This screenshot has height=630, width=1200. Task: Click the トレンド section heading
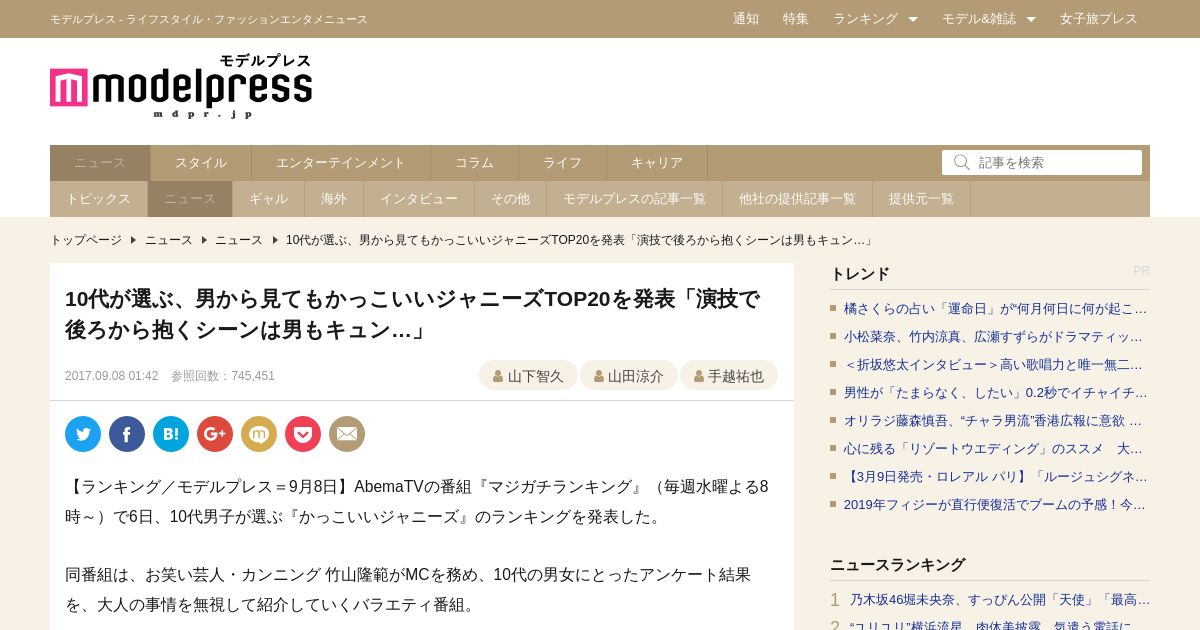pos(860,273)
